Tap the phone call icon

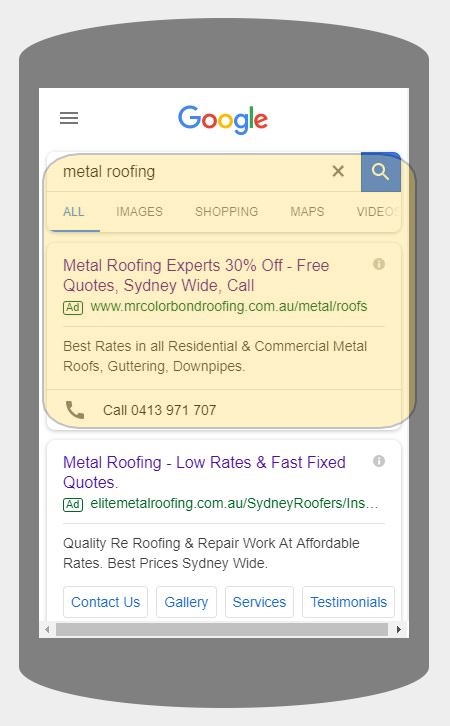coord(75,410)
